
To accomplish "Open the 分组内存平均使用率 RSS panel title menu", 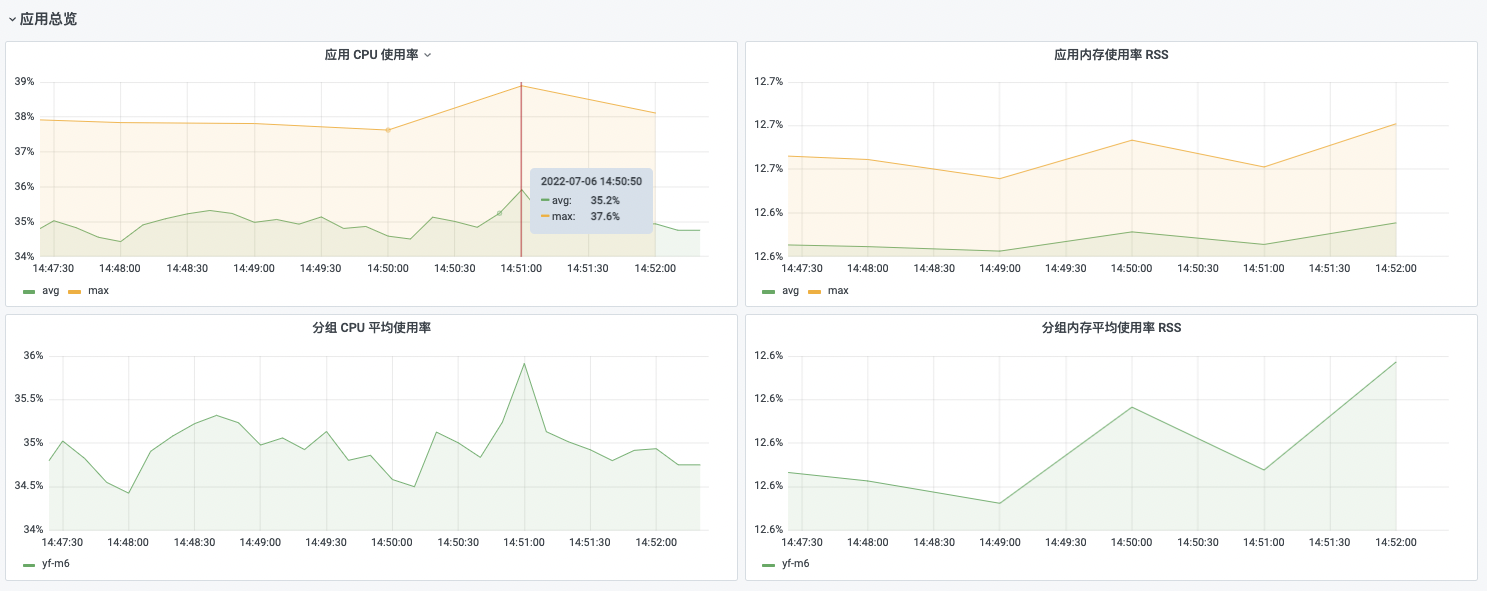I will click(1111, 328).
